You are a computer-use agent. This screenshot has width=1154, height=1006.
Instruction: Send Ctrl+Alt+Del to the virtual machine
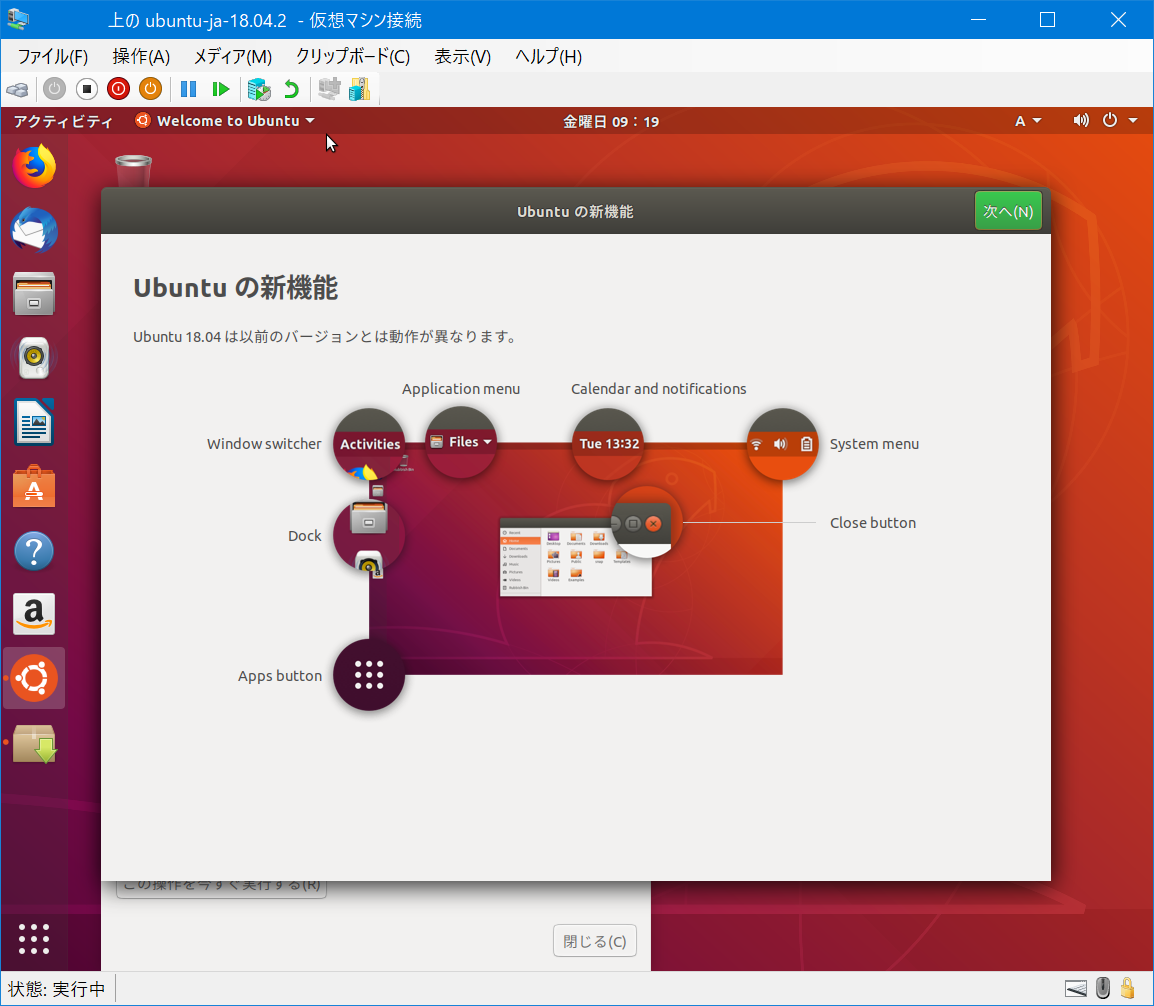tap(16, 89)
